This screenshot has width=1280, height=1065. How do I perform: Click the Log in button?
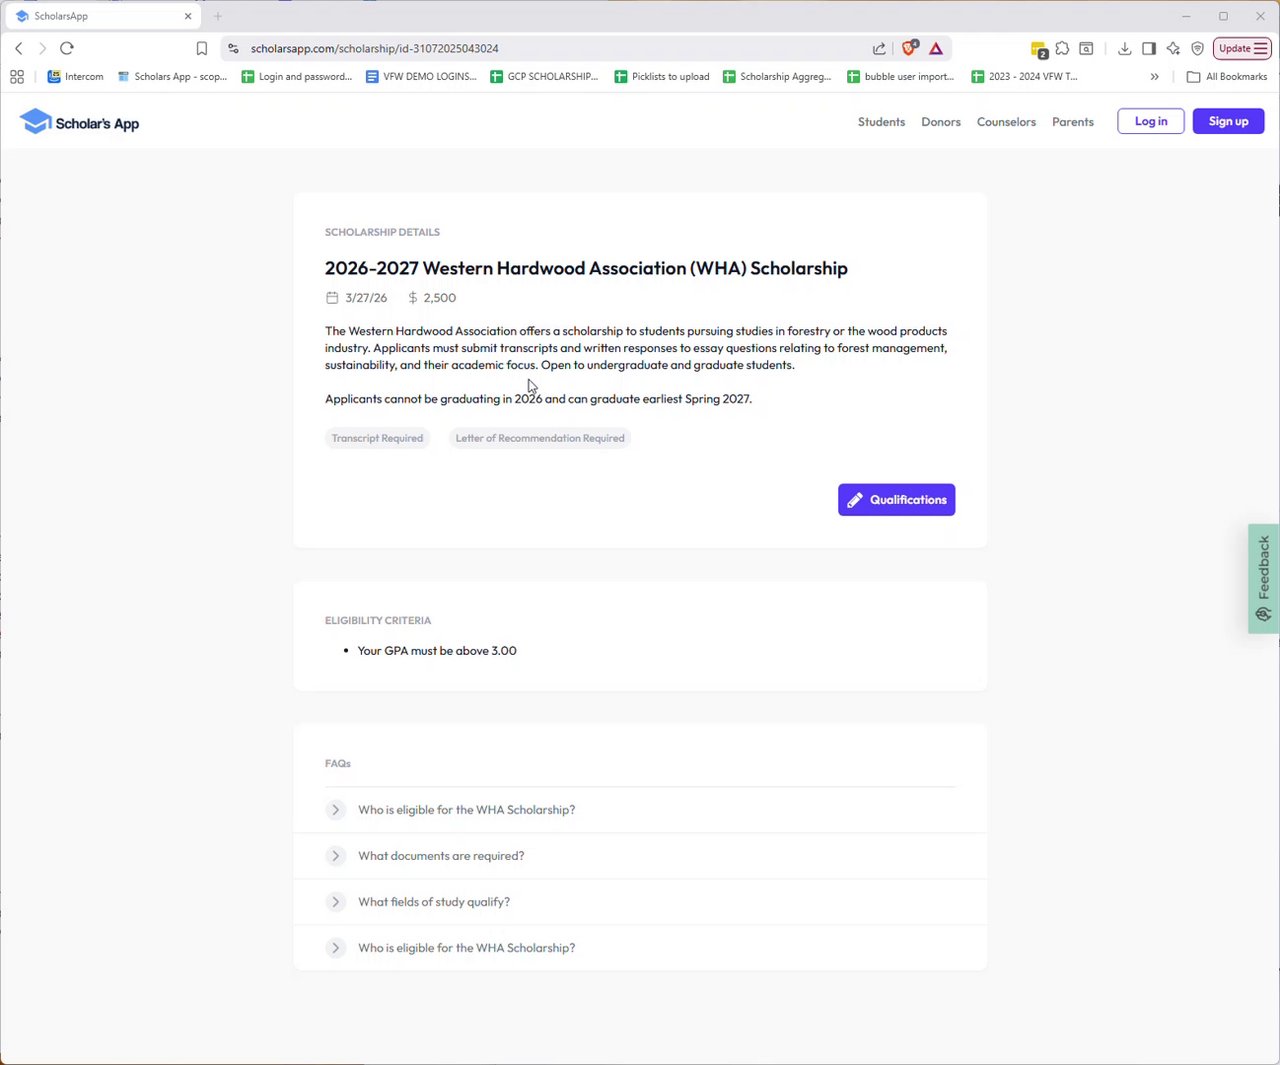tap(1151, 121)
